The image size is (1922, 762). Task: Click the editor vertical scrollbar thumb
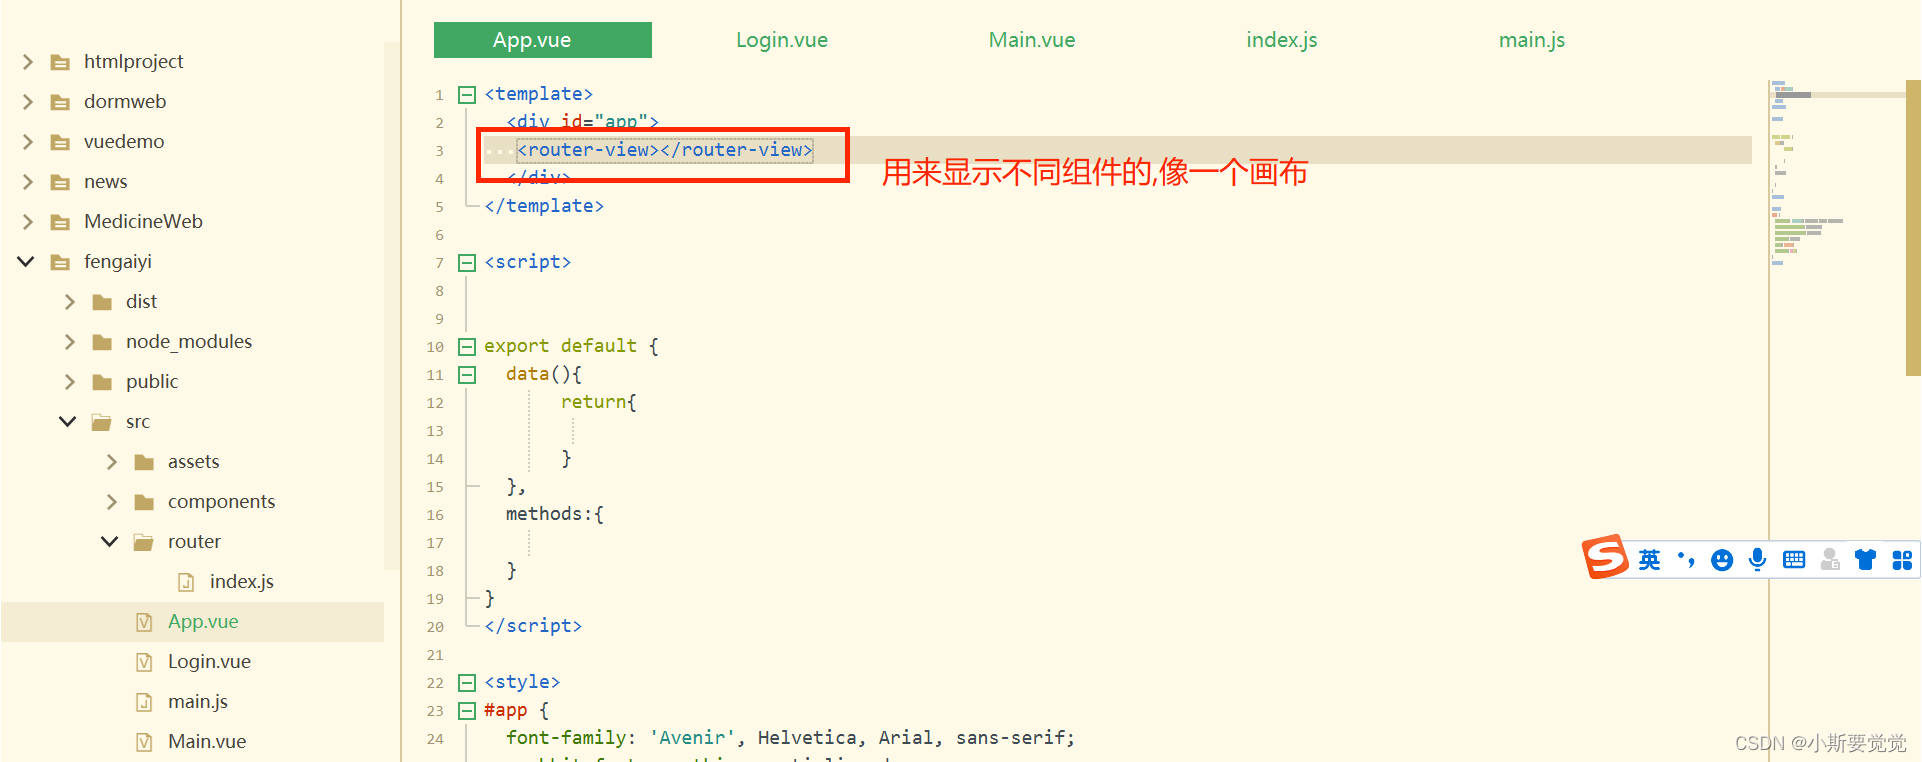pos(1913,228)
